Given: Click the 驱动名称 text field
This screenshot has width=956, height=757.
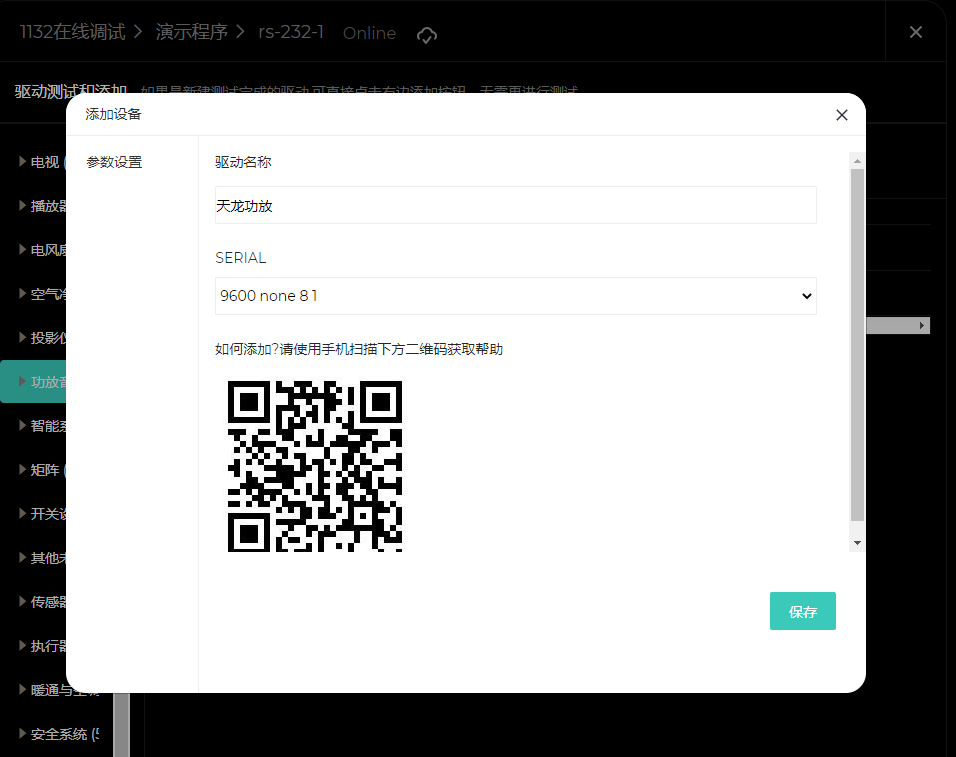Looking at the screenshot, I should (x=515, y=205).
